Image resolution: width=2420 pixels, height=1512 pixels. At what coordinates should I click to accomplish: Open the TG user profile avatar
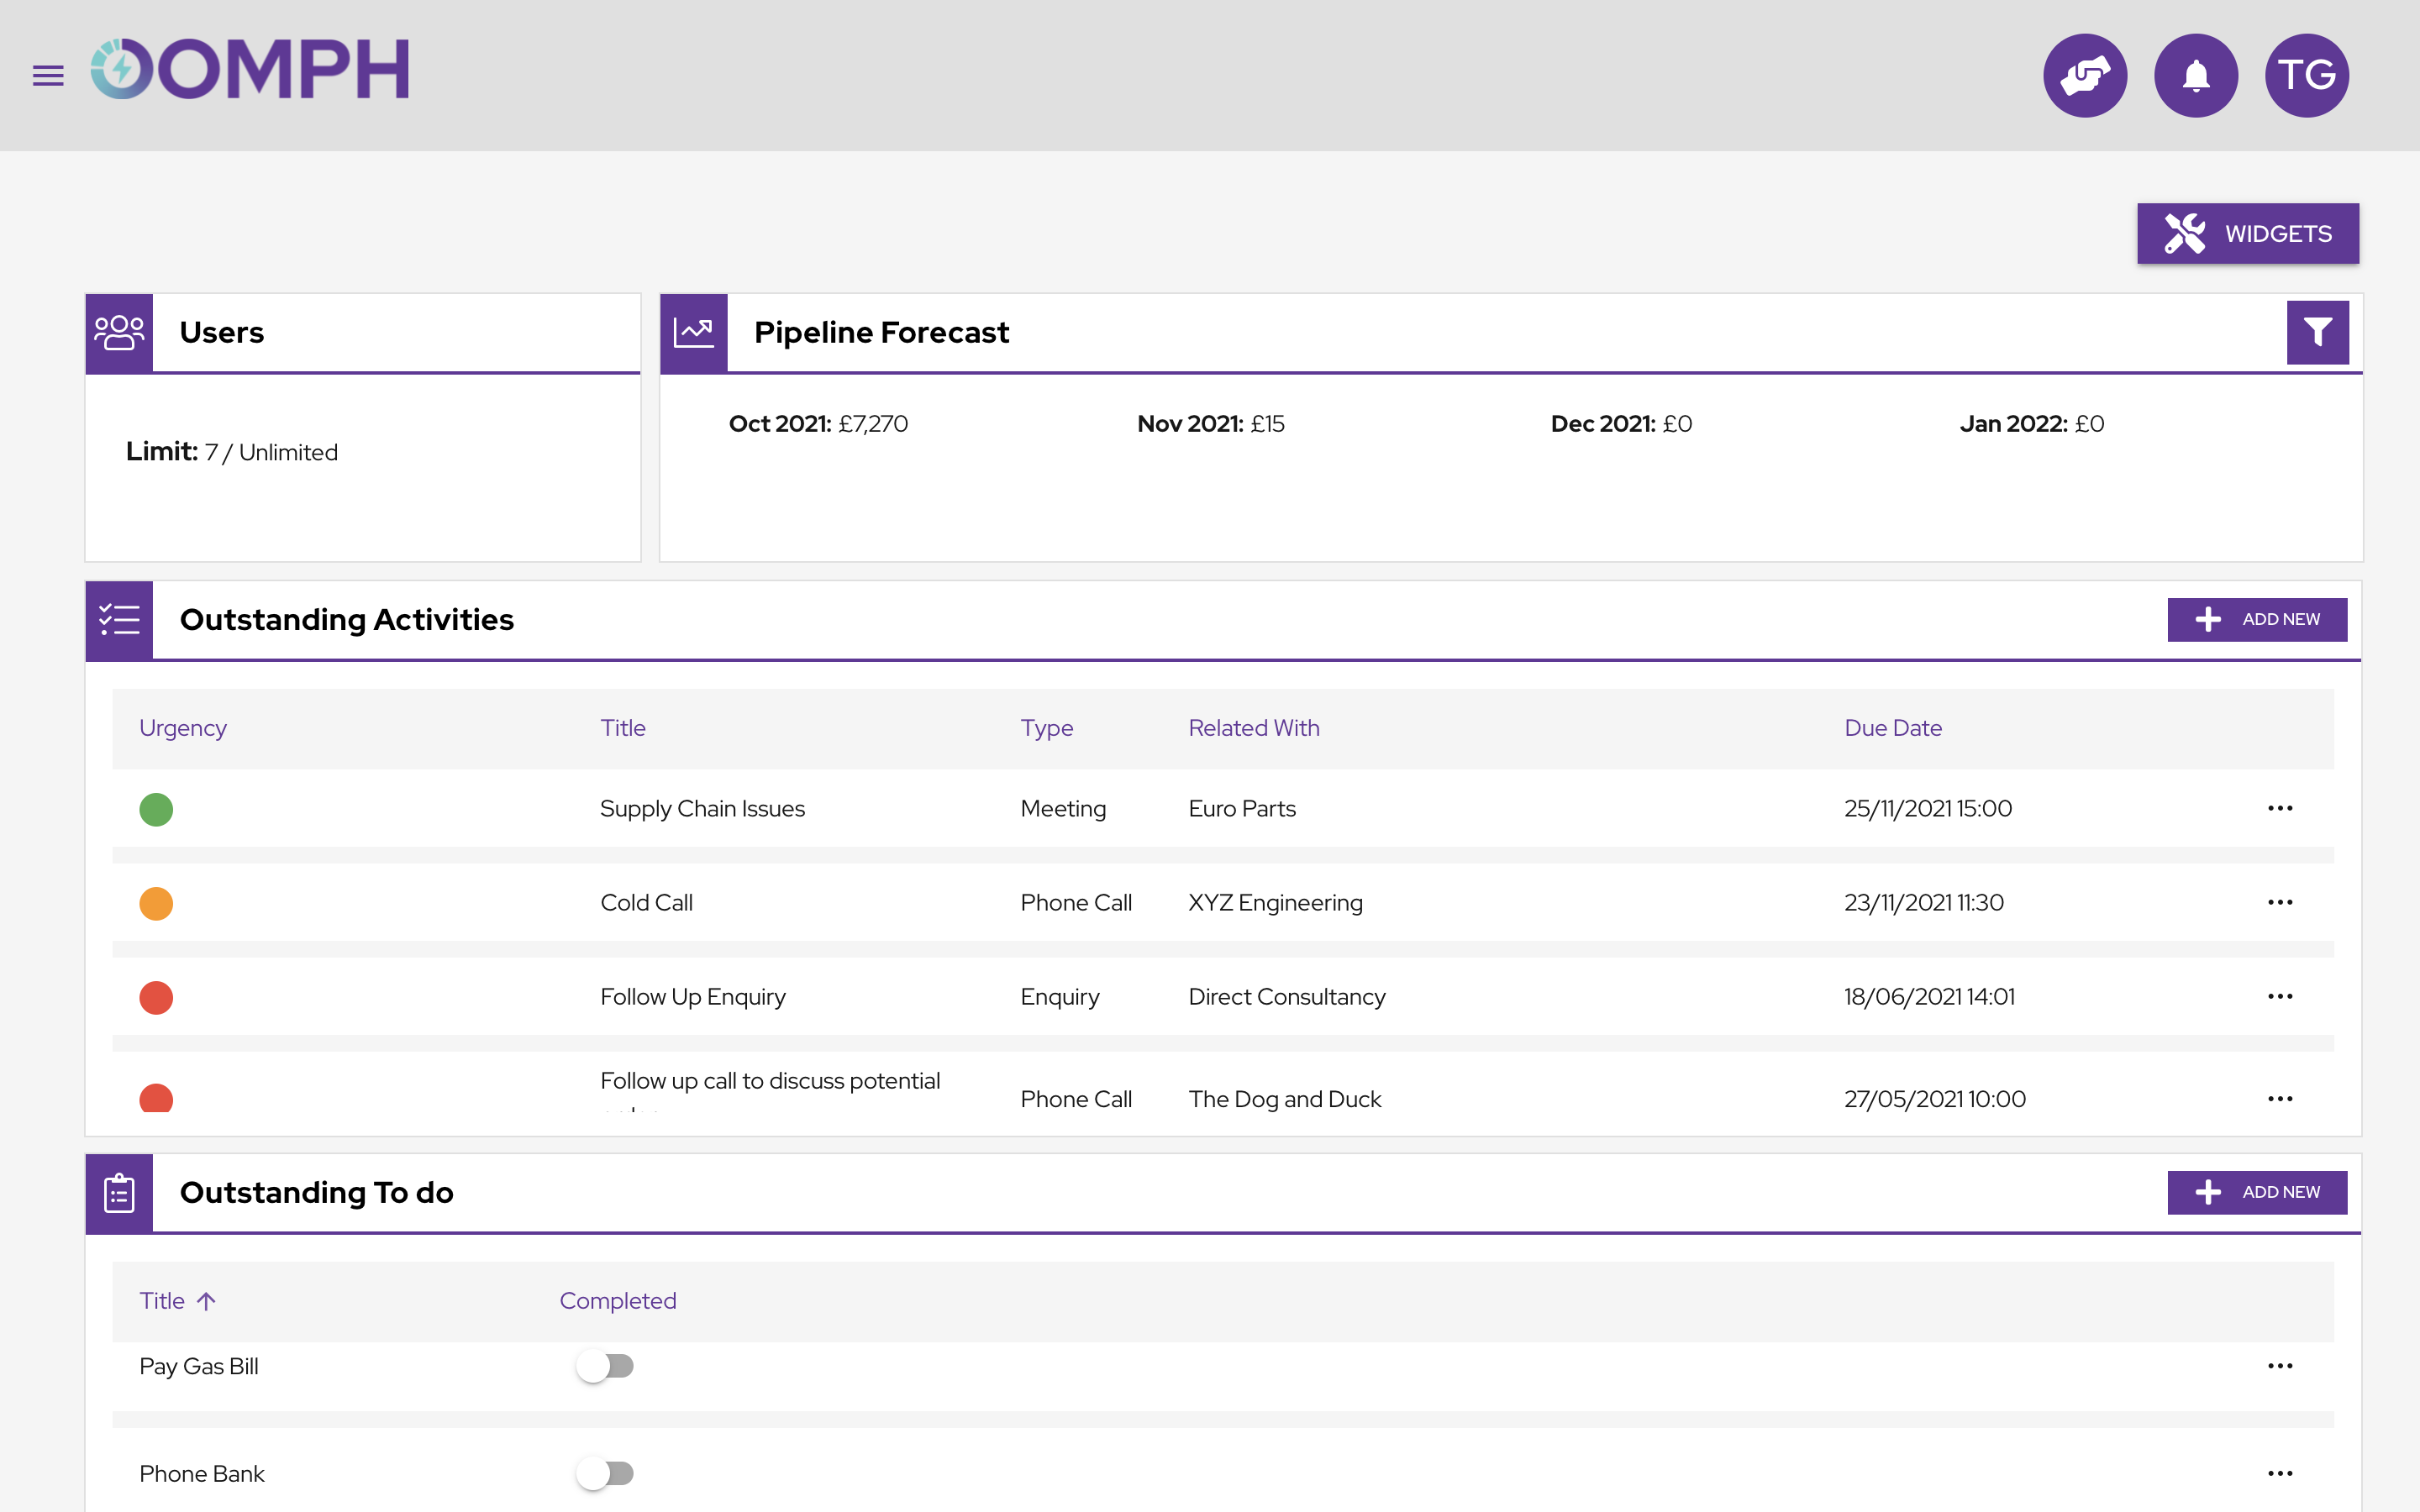pos(2306,75)
